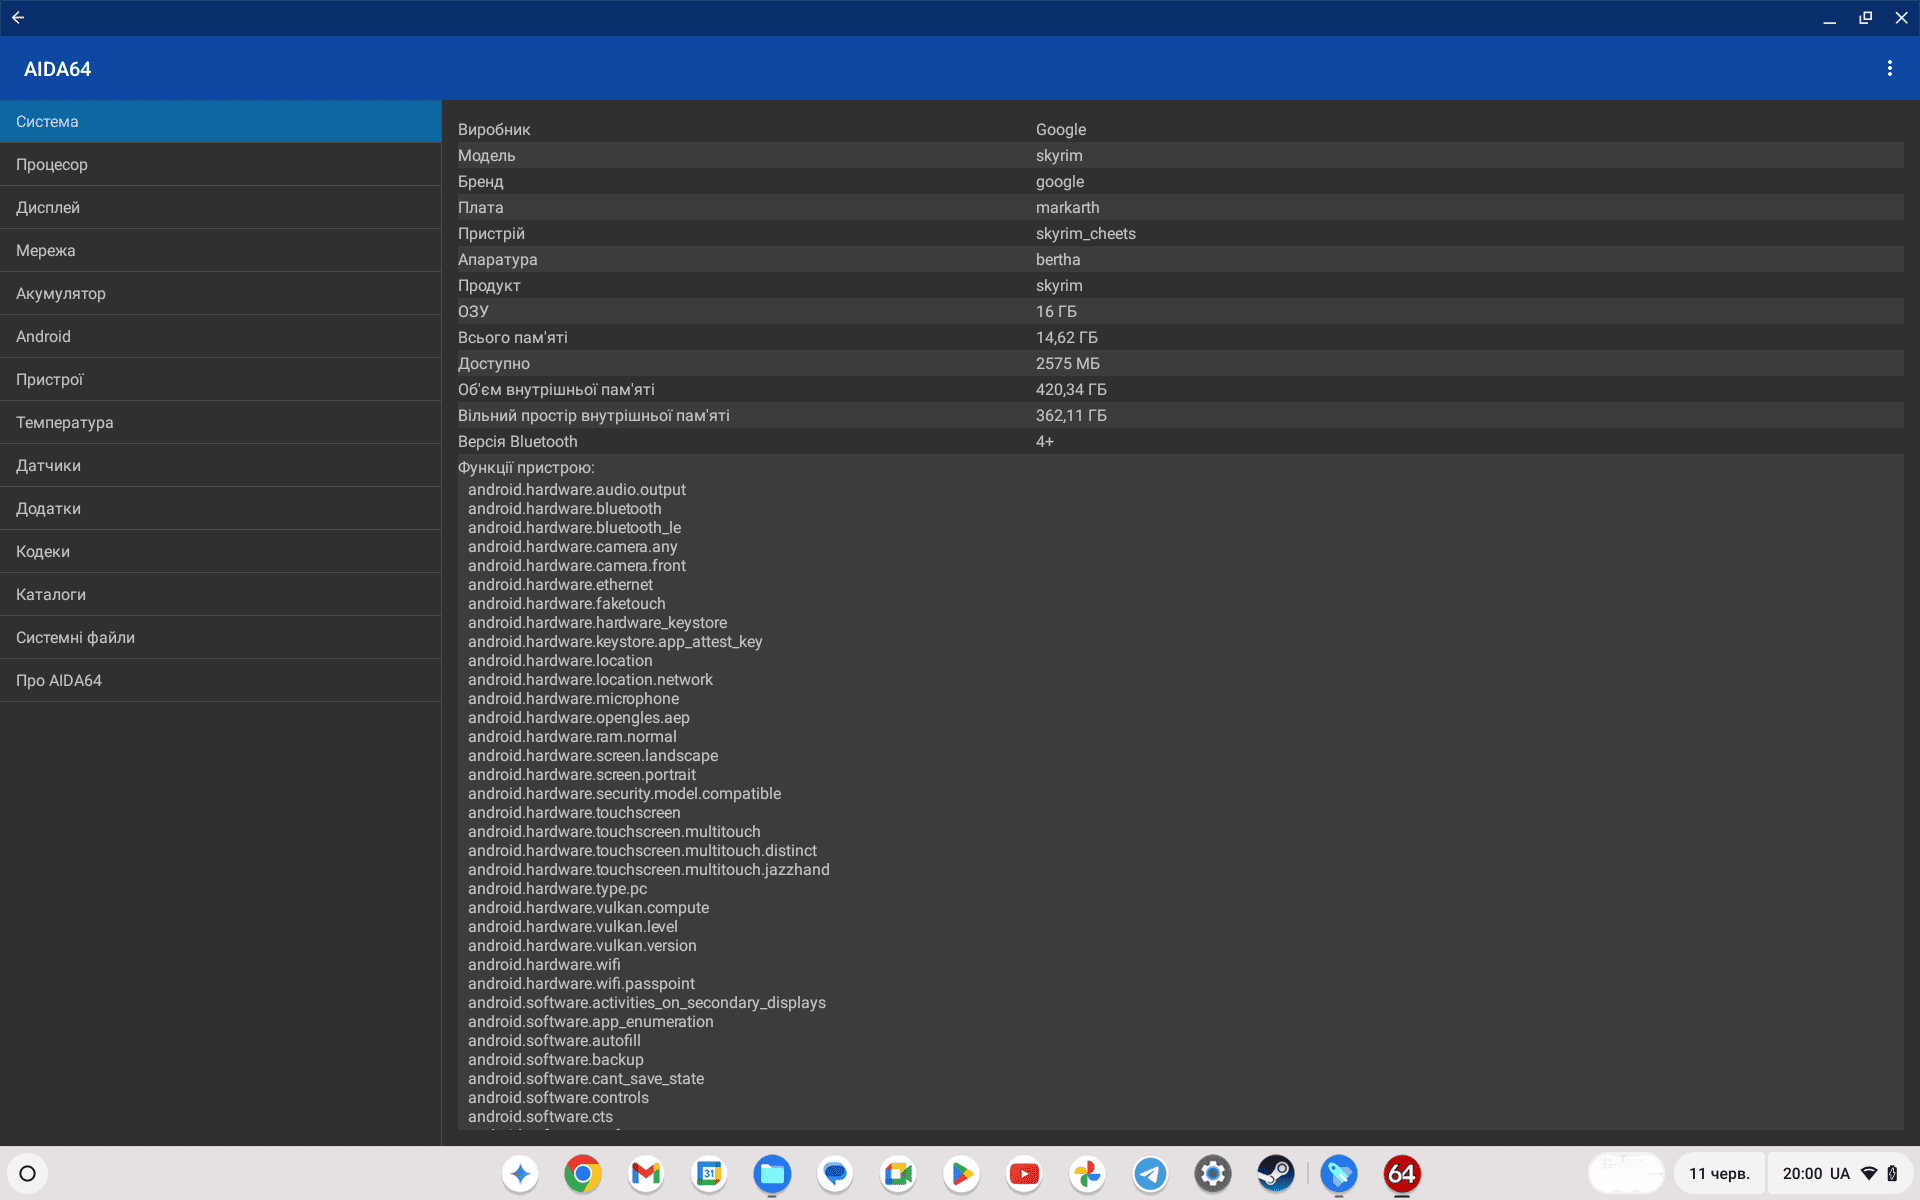Viewport: 1920px width, 1200px height.
Task: Click android.software.cts entry
Action: tap(540, 1116)
